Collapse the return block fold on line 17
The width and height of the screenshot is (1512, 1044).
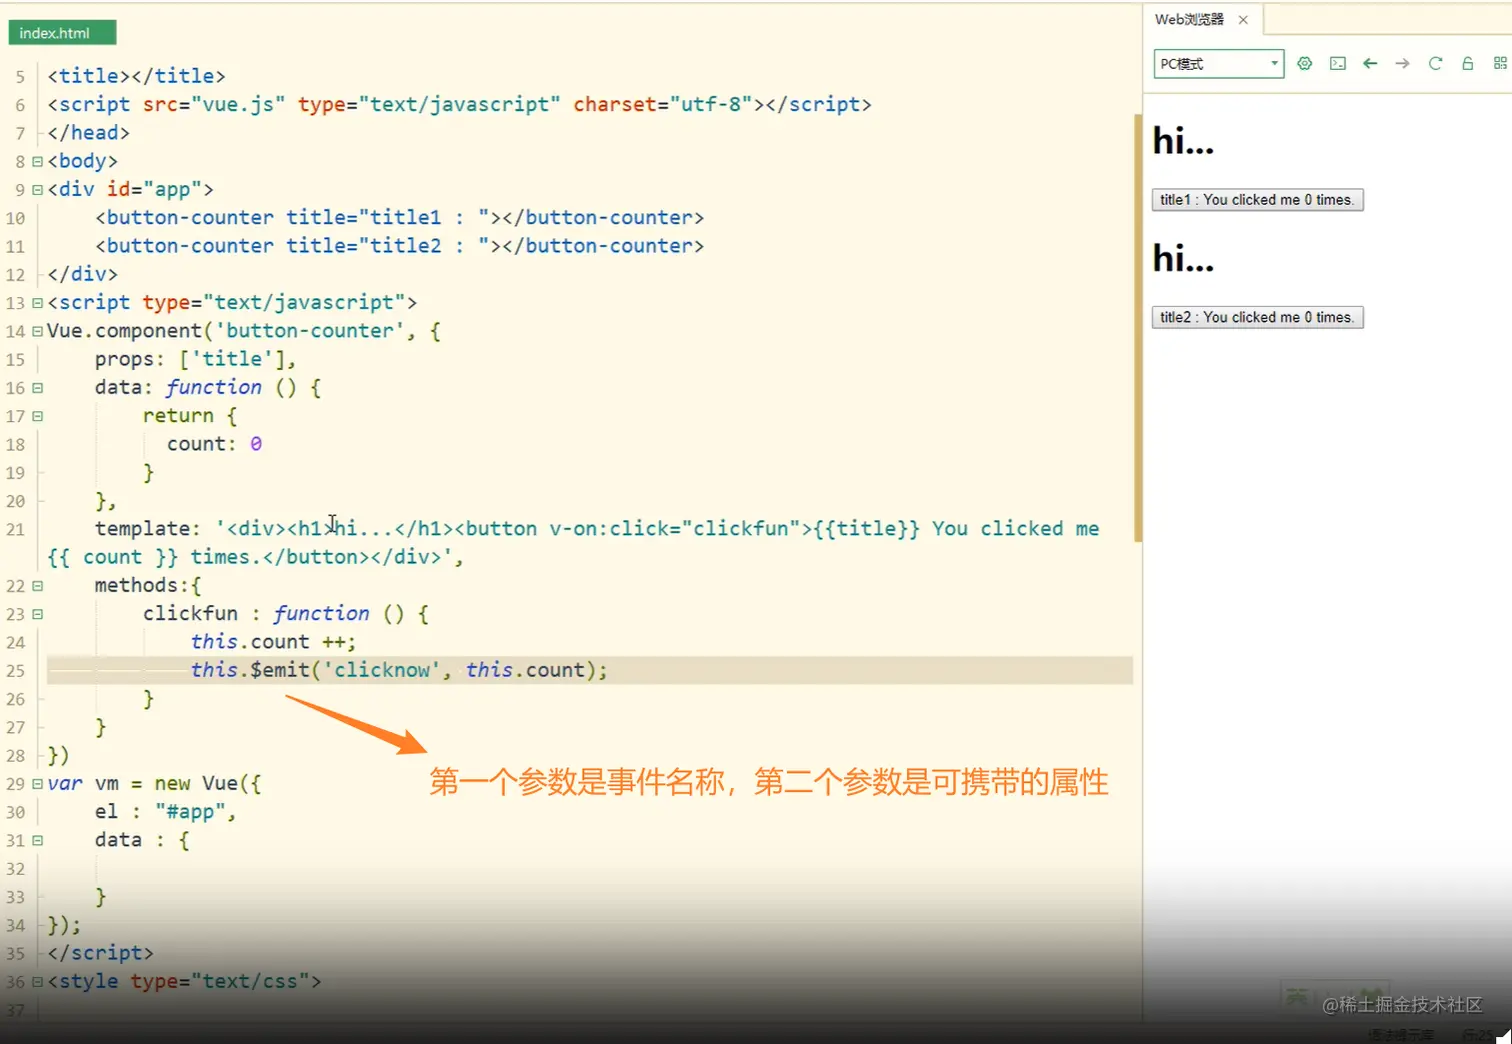click(37, 416)
